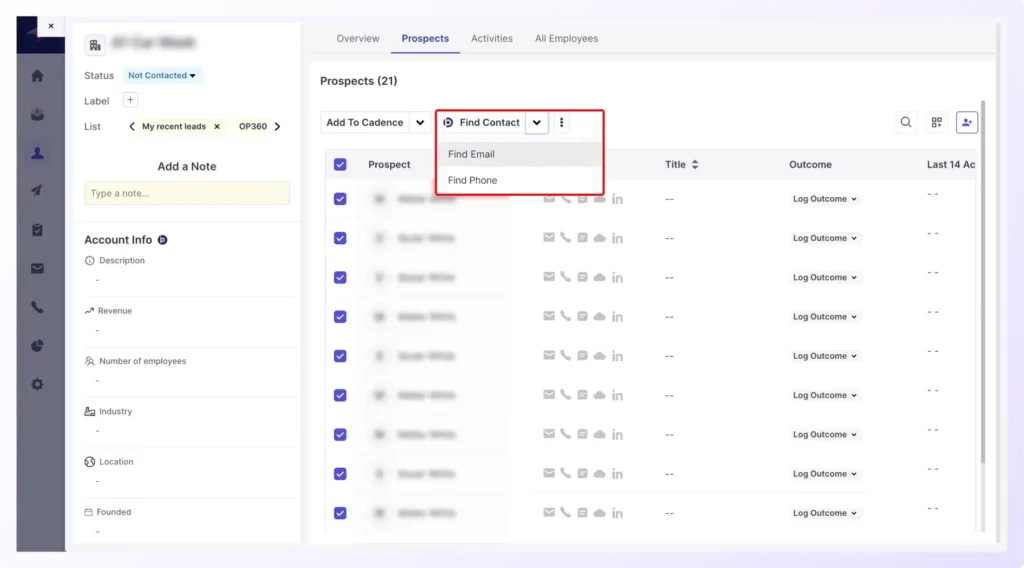
Task: Uncheck the third prospect row checkbox
Action: click(x=340, y=277)
